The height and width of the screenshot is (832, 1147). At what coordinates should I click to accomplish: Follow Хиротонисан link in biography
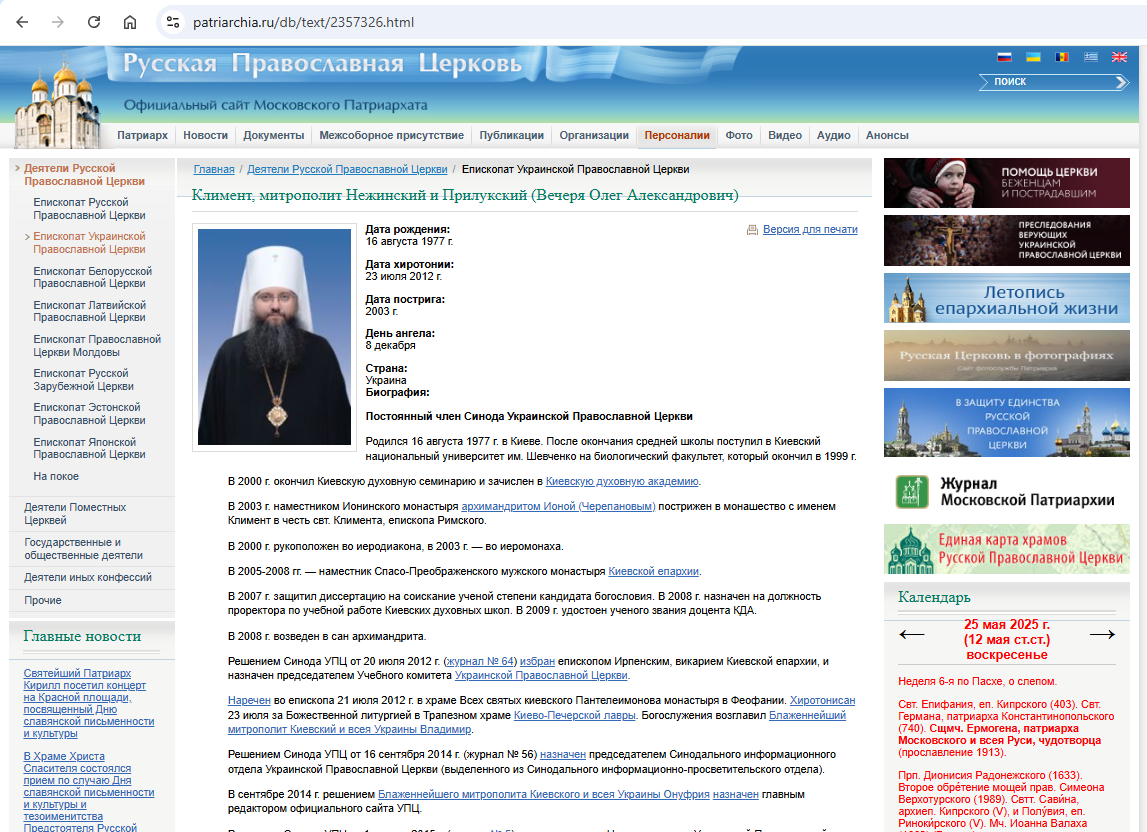tap(822, 700)
